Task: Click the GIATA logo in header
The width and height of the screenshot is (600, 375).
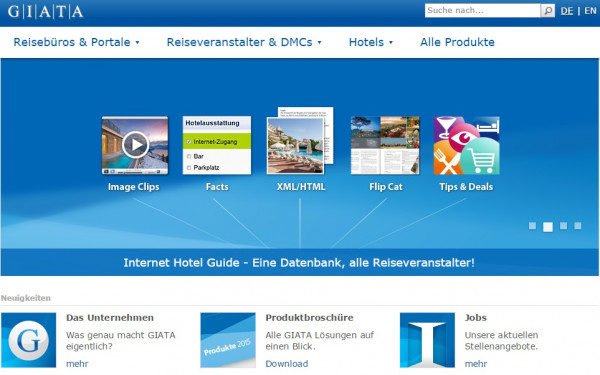Action: (x=46, y=12)
